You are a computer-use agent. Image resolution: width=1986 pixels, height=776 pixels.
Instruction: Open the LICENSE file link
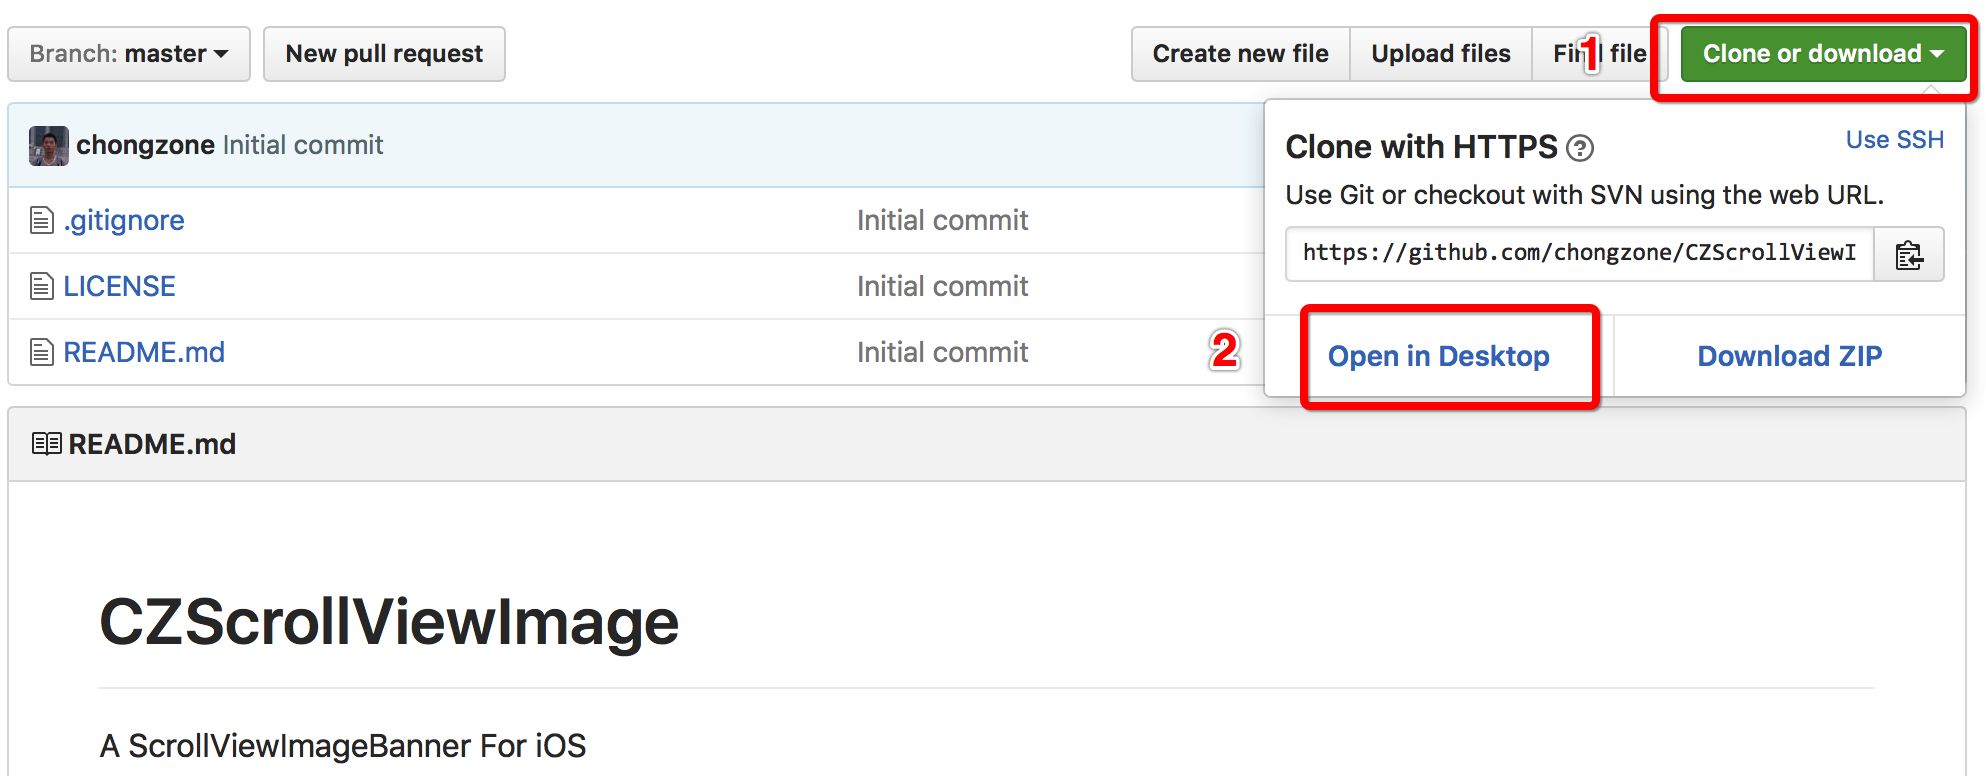tap(119, 287)
